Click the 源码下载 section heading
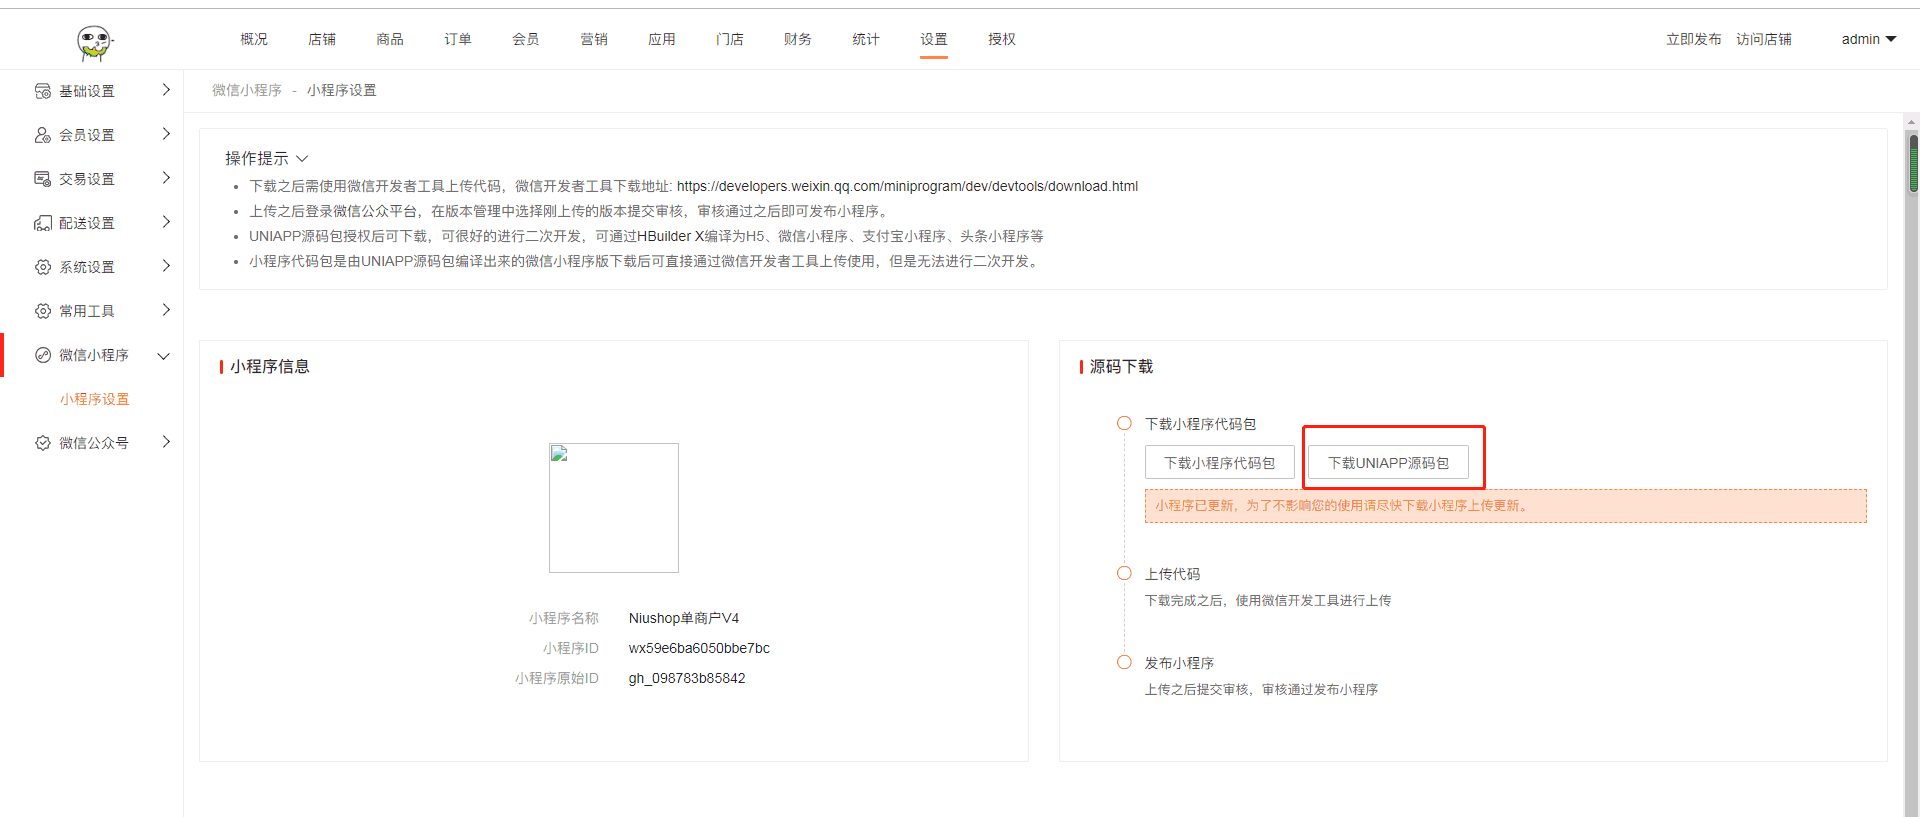 click(1121, 367)
